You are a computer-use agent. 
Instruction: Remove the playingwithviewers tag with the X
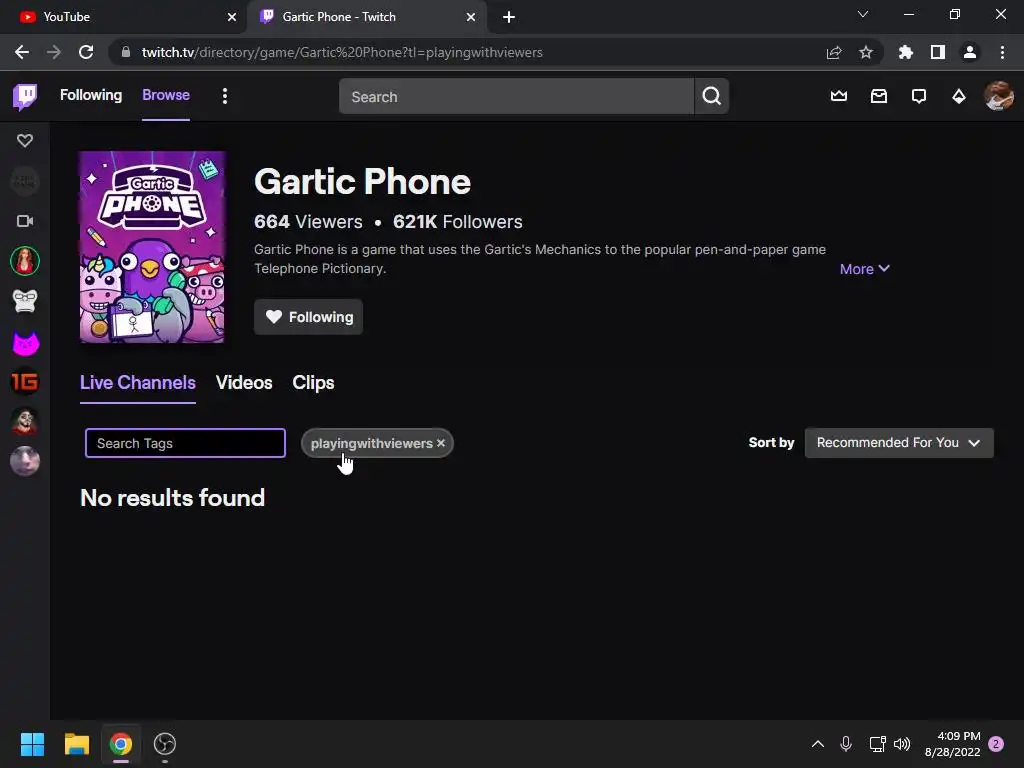click(441, 443)
